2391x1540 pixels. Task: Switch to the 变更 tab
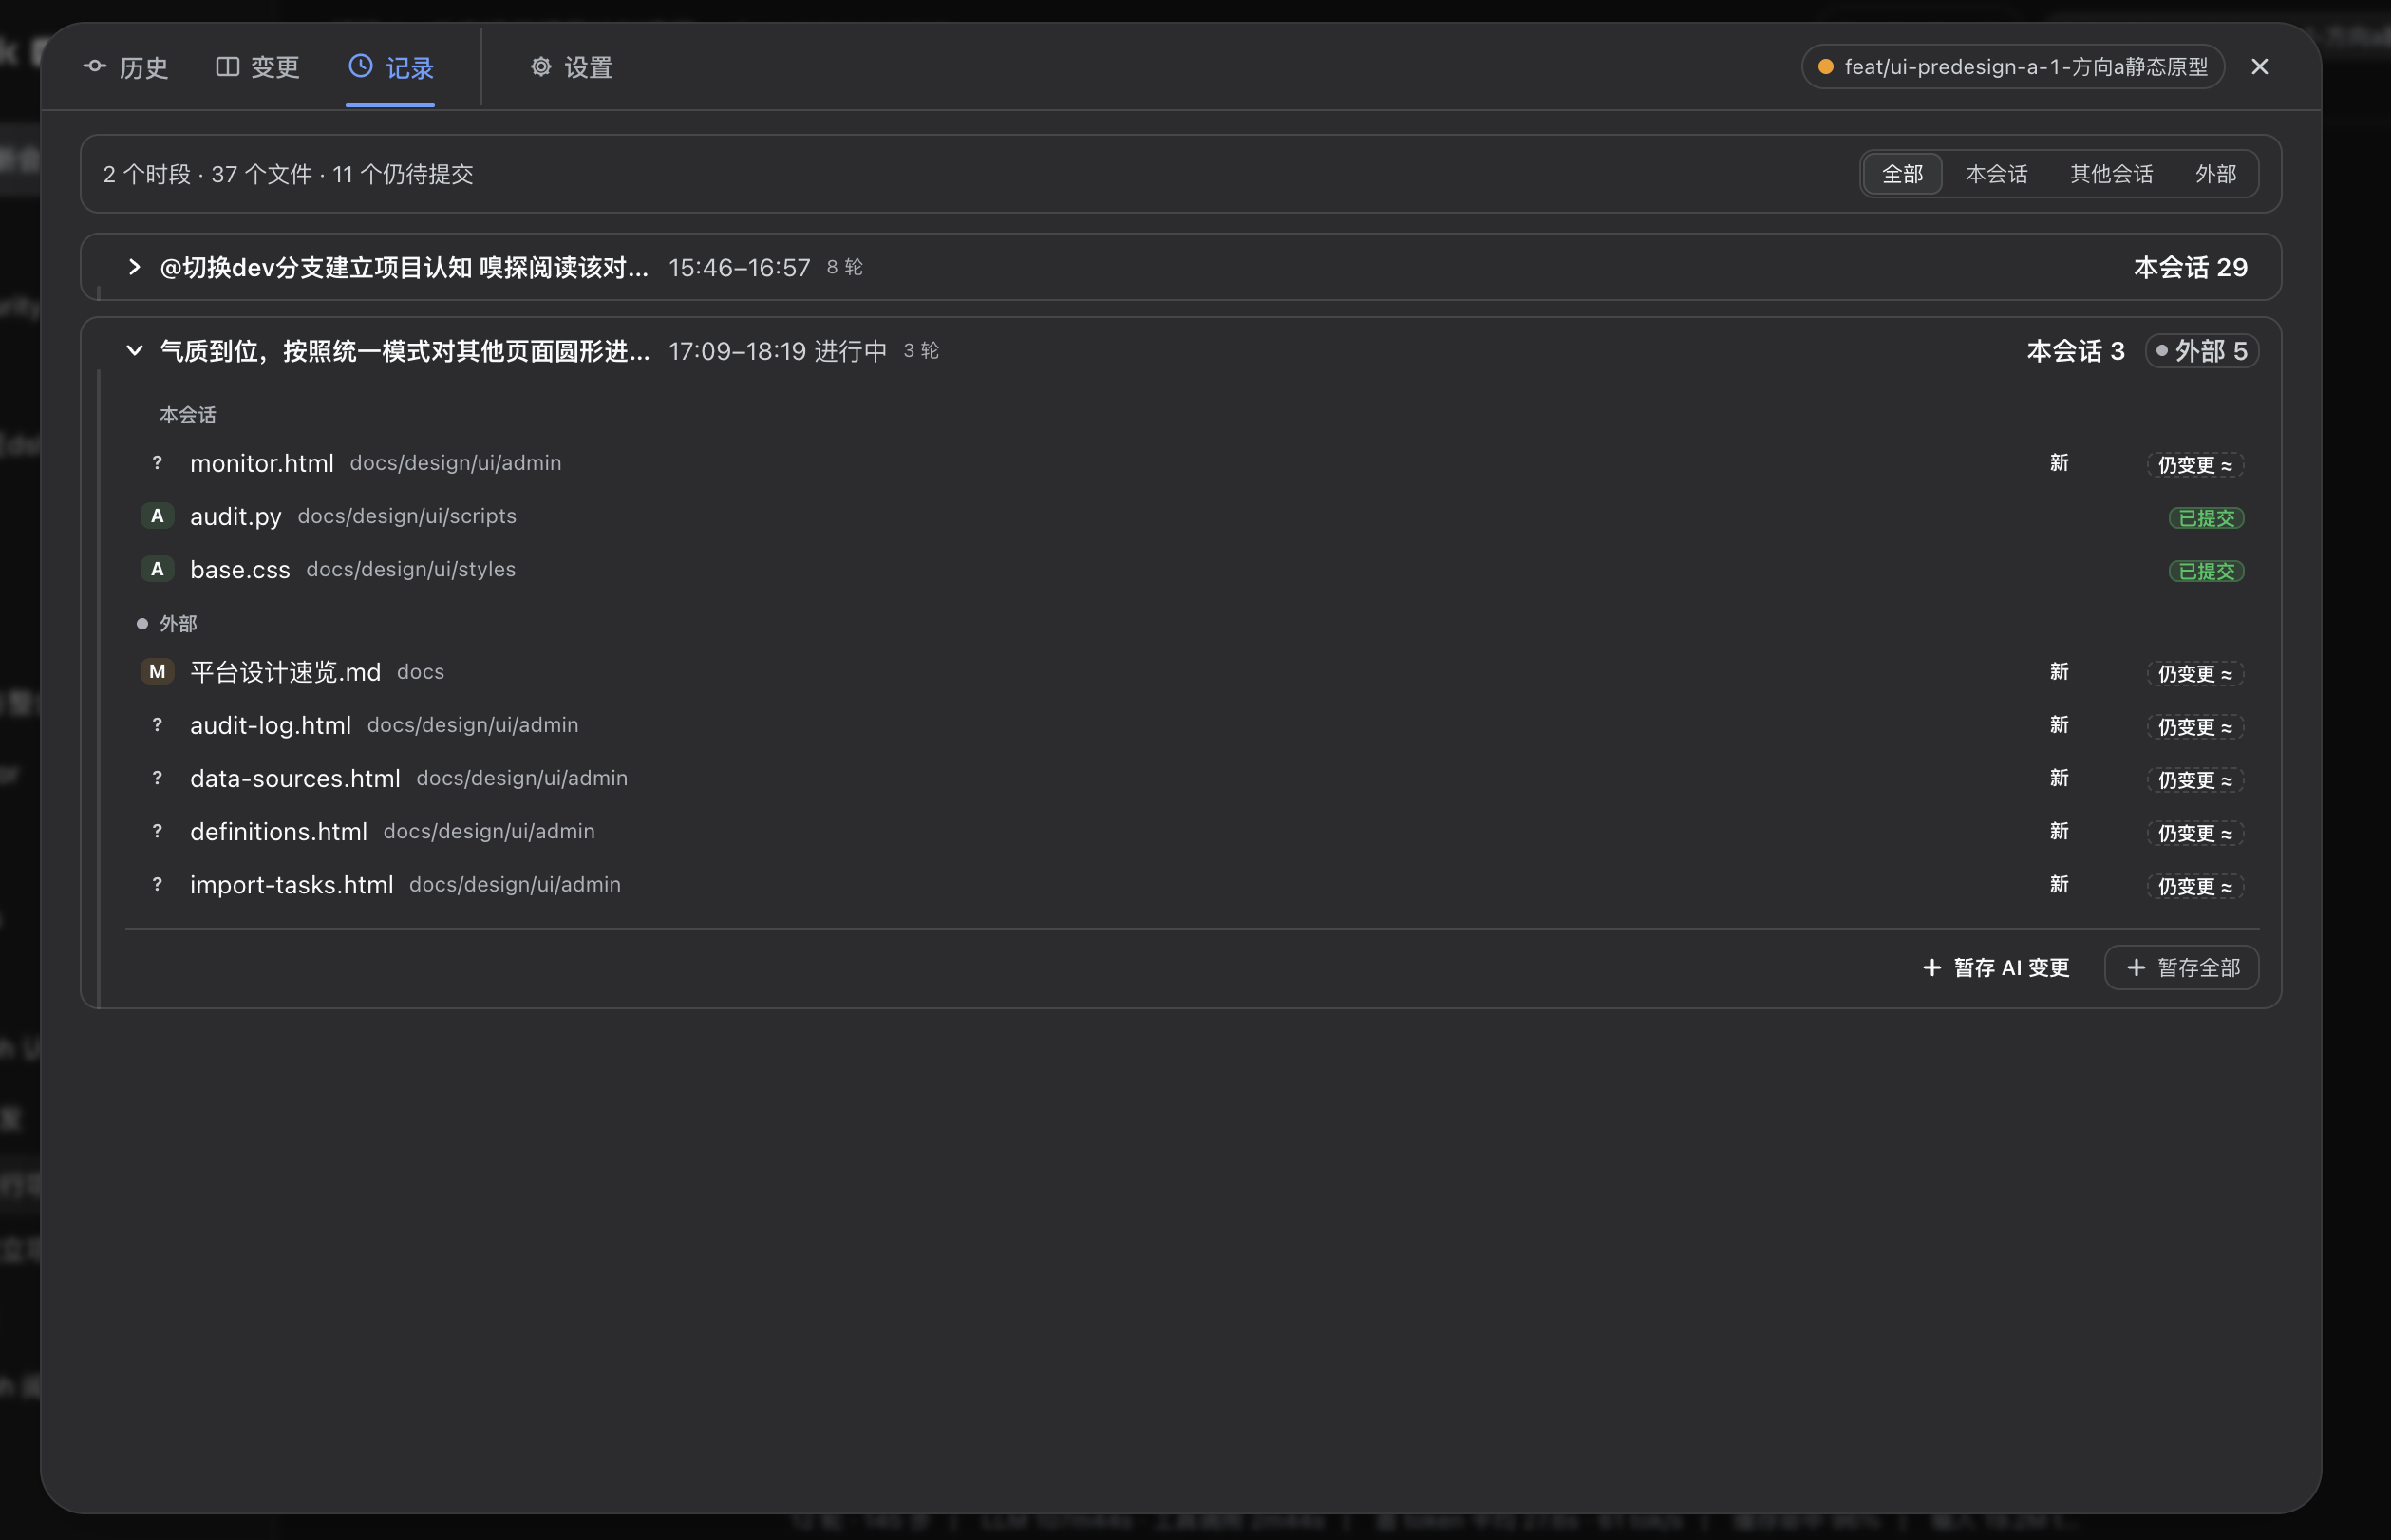258,67
